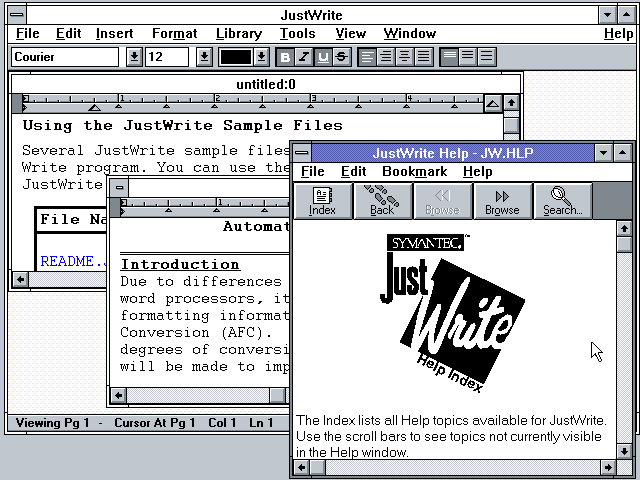This screenshot has height=480, width=640.
Task: Click 'Cursor At Pg 1' status text
Action: click(x=154, y=423)
